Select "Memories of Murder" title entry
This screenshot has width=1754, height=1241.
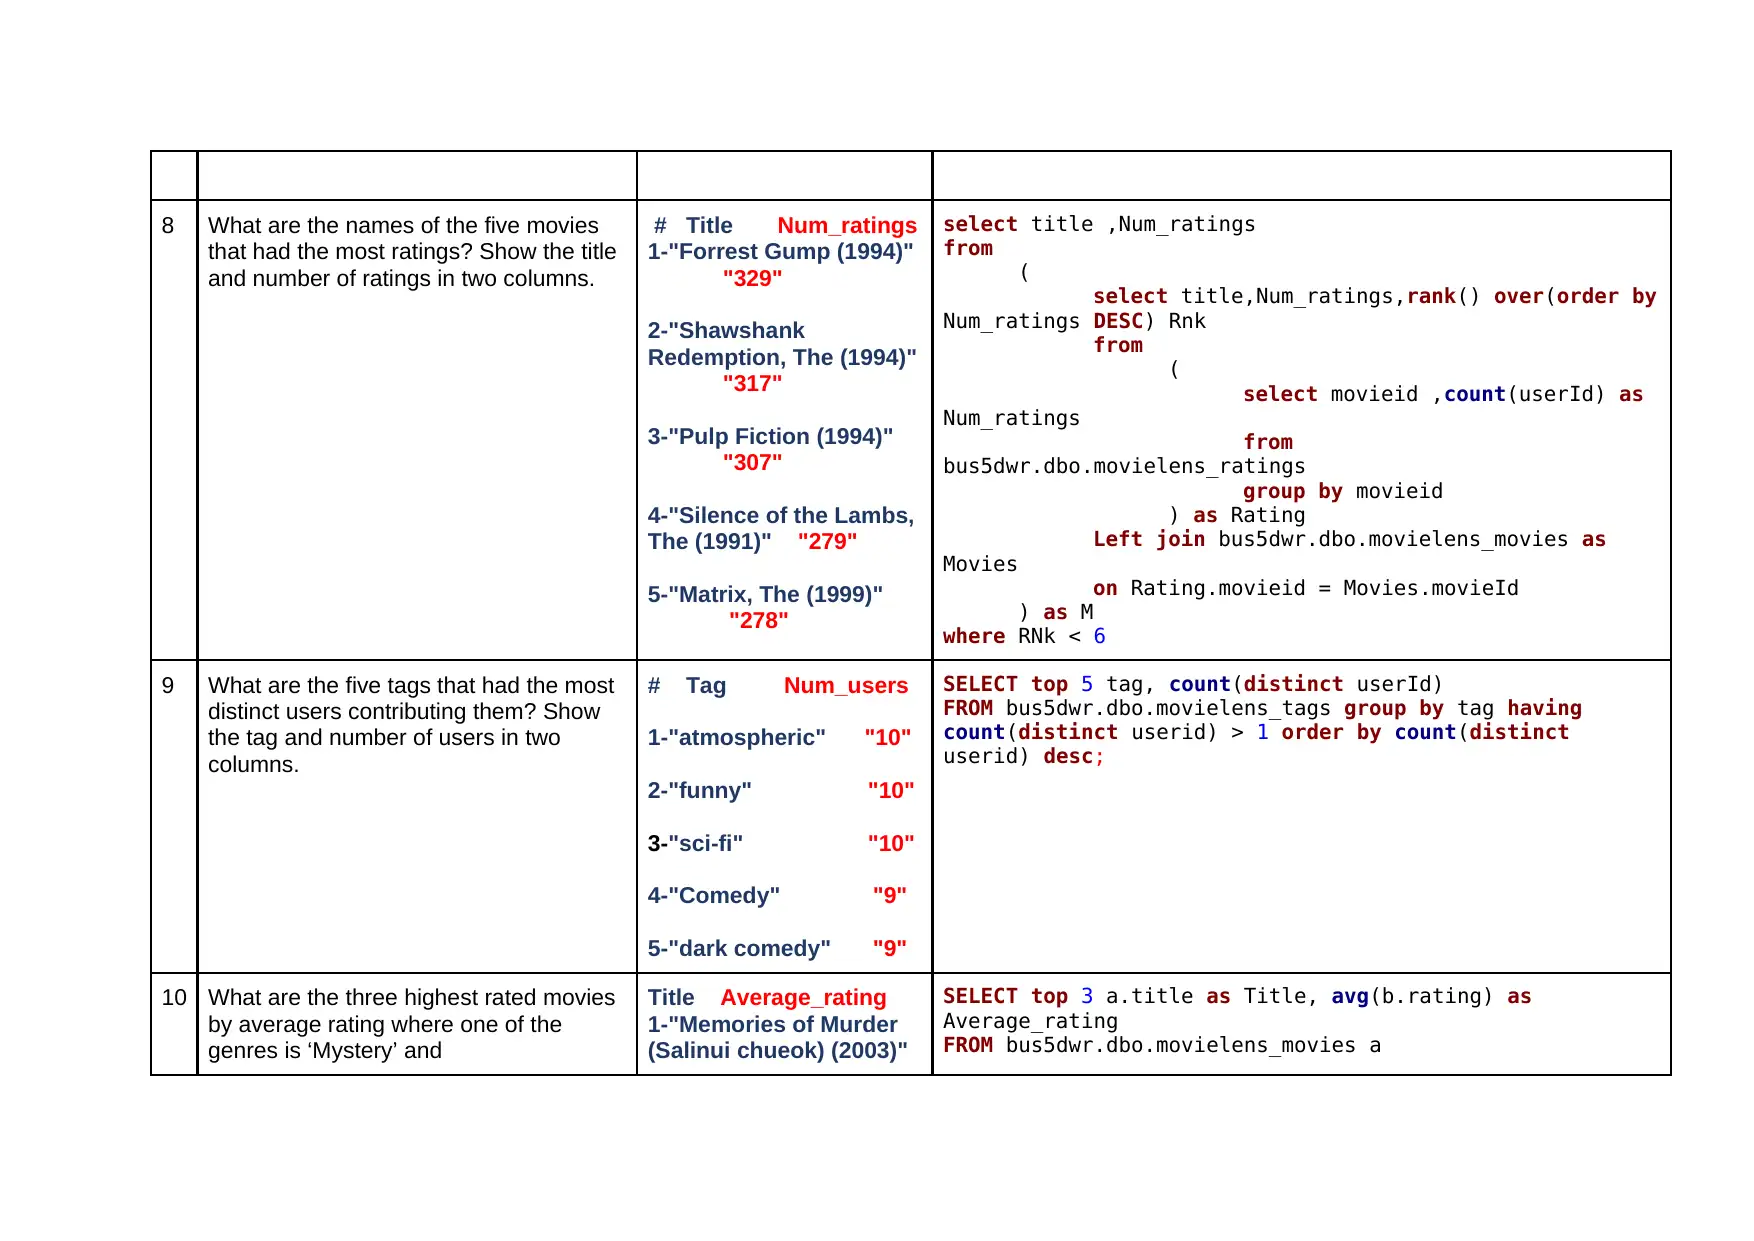point(778,1038)
